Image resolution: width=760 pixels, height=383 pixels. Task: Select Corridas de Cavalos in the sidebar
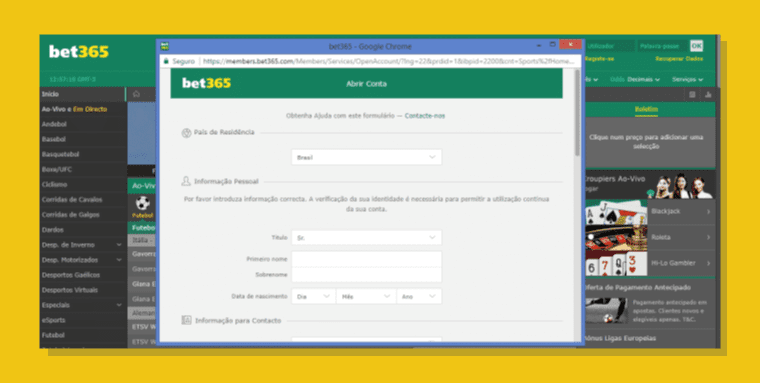[x=83, y=199]
